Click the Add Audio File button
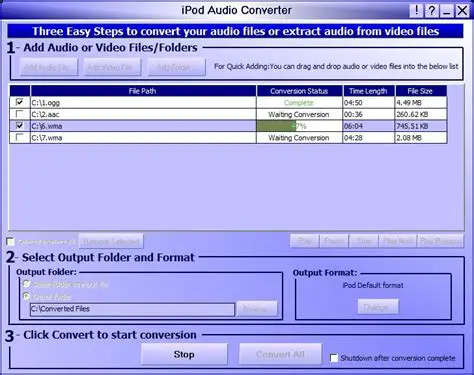The image size is (474, 375). [x=49, y=67]
